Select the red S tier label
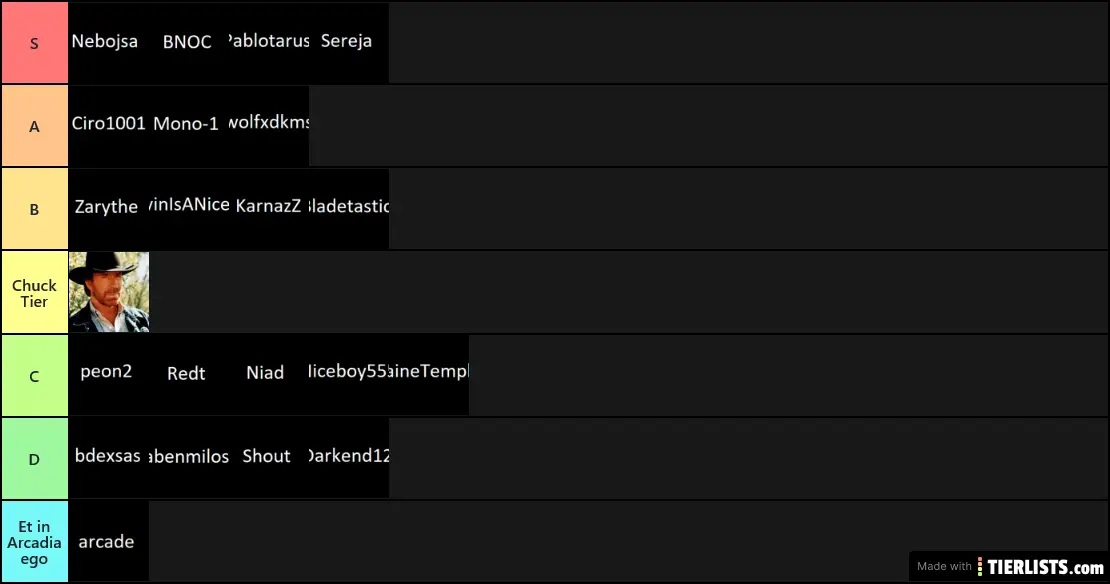Screen dimensions: 1110x584 tap(34, 43)
